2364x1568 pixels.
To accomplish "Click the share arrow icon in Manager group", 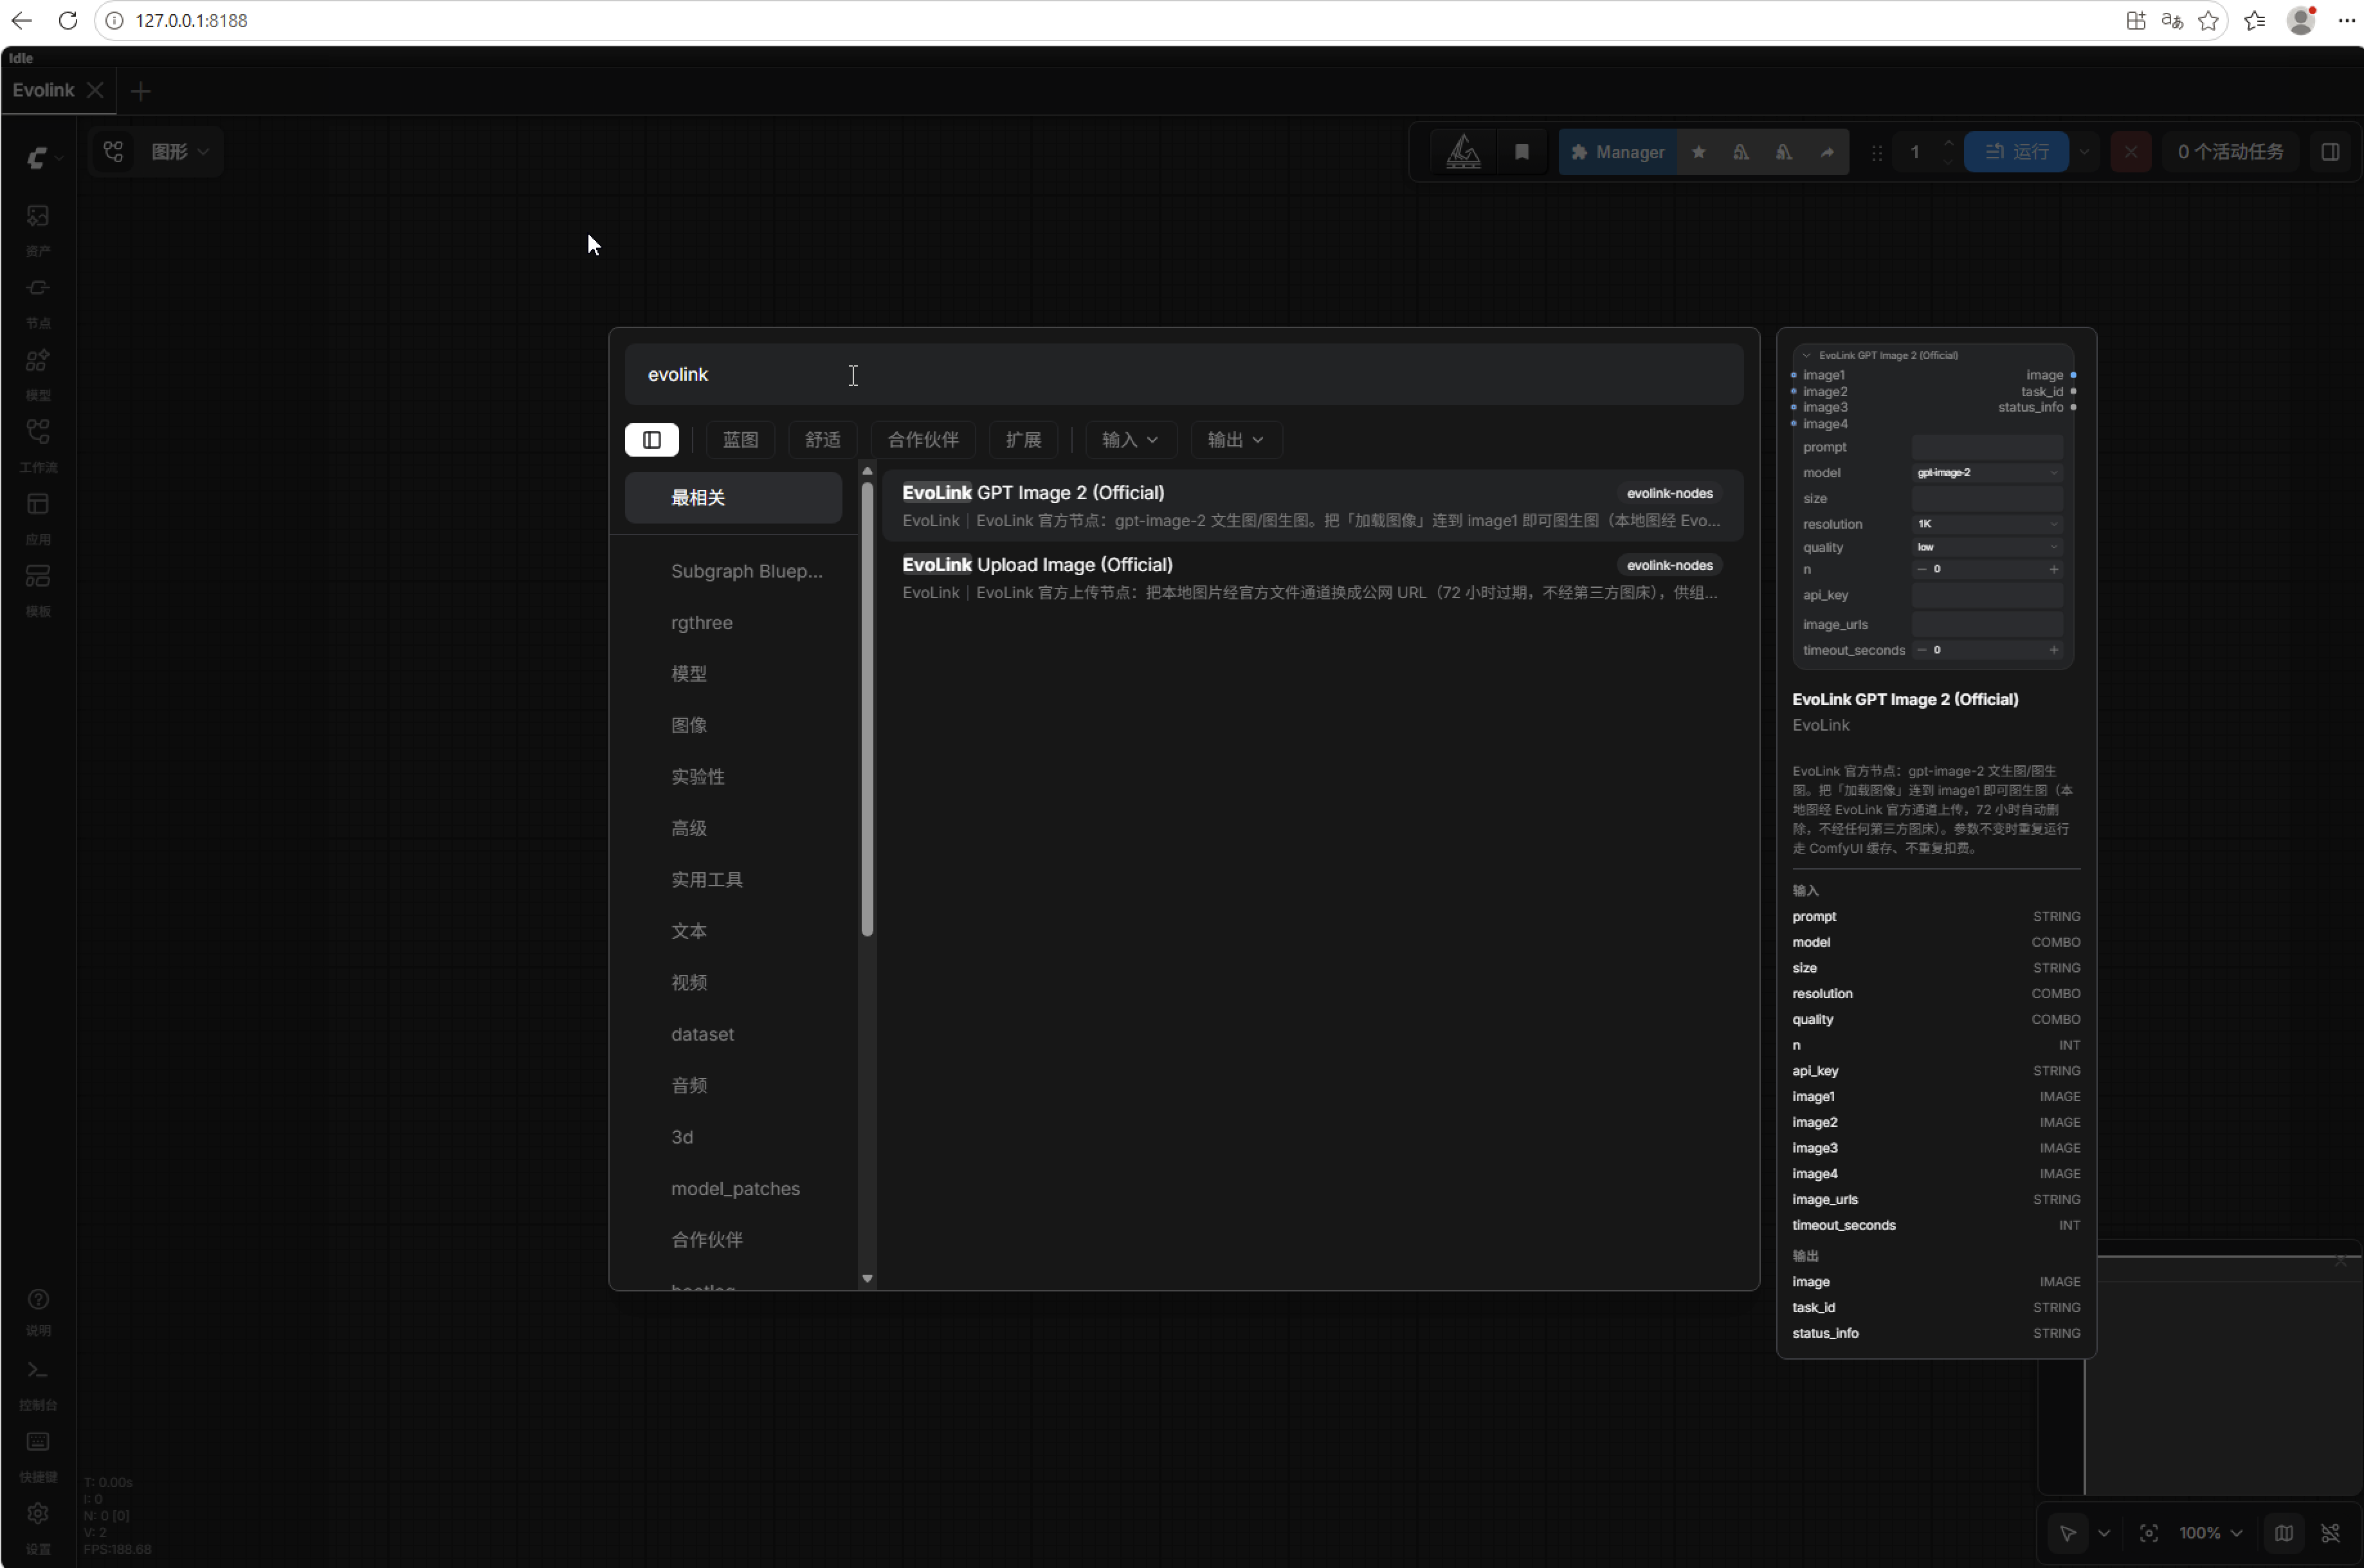I will point(1827,152).
